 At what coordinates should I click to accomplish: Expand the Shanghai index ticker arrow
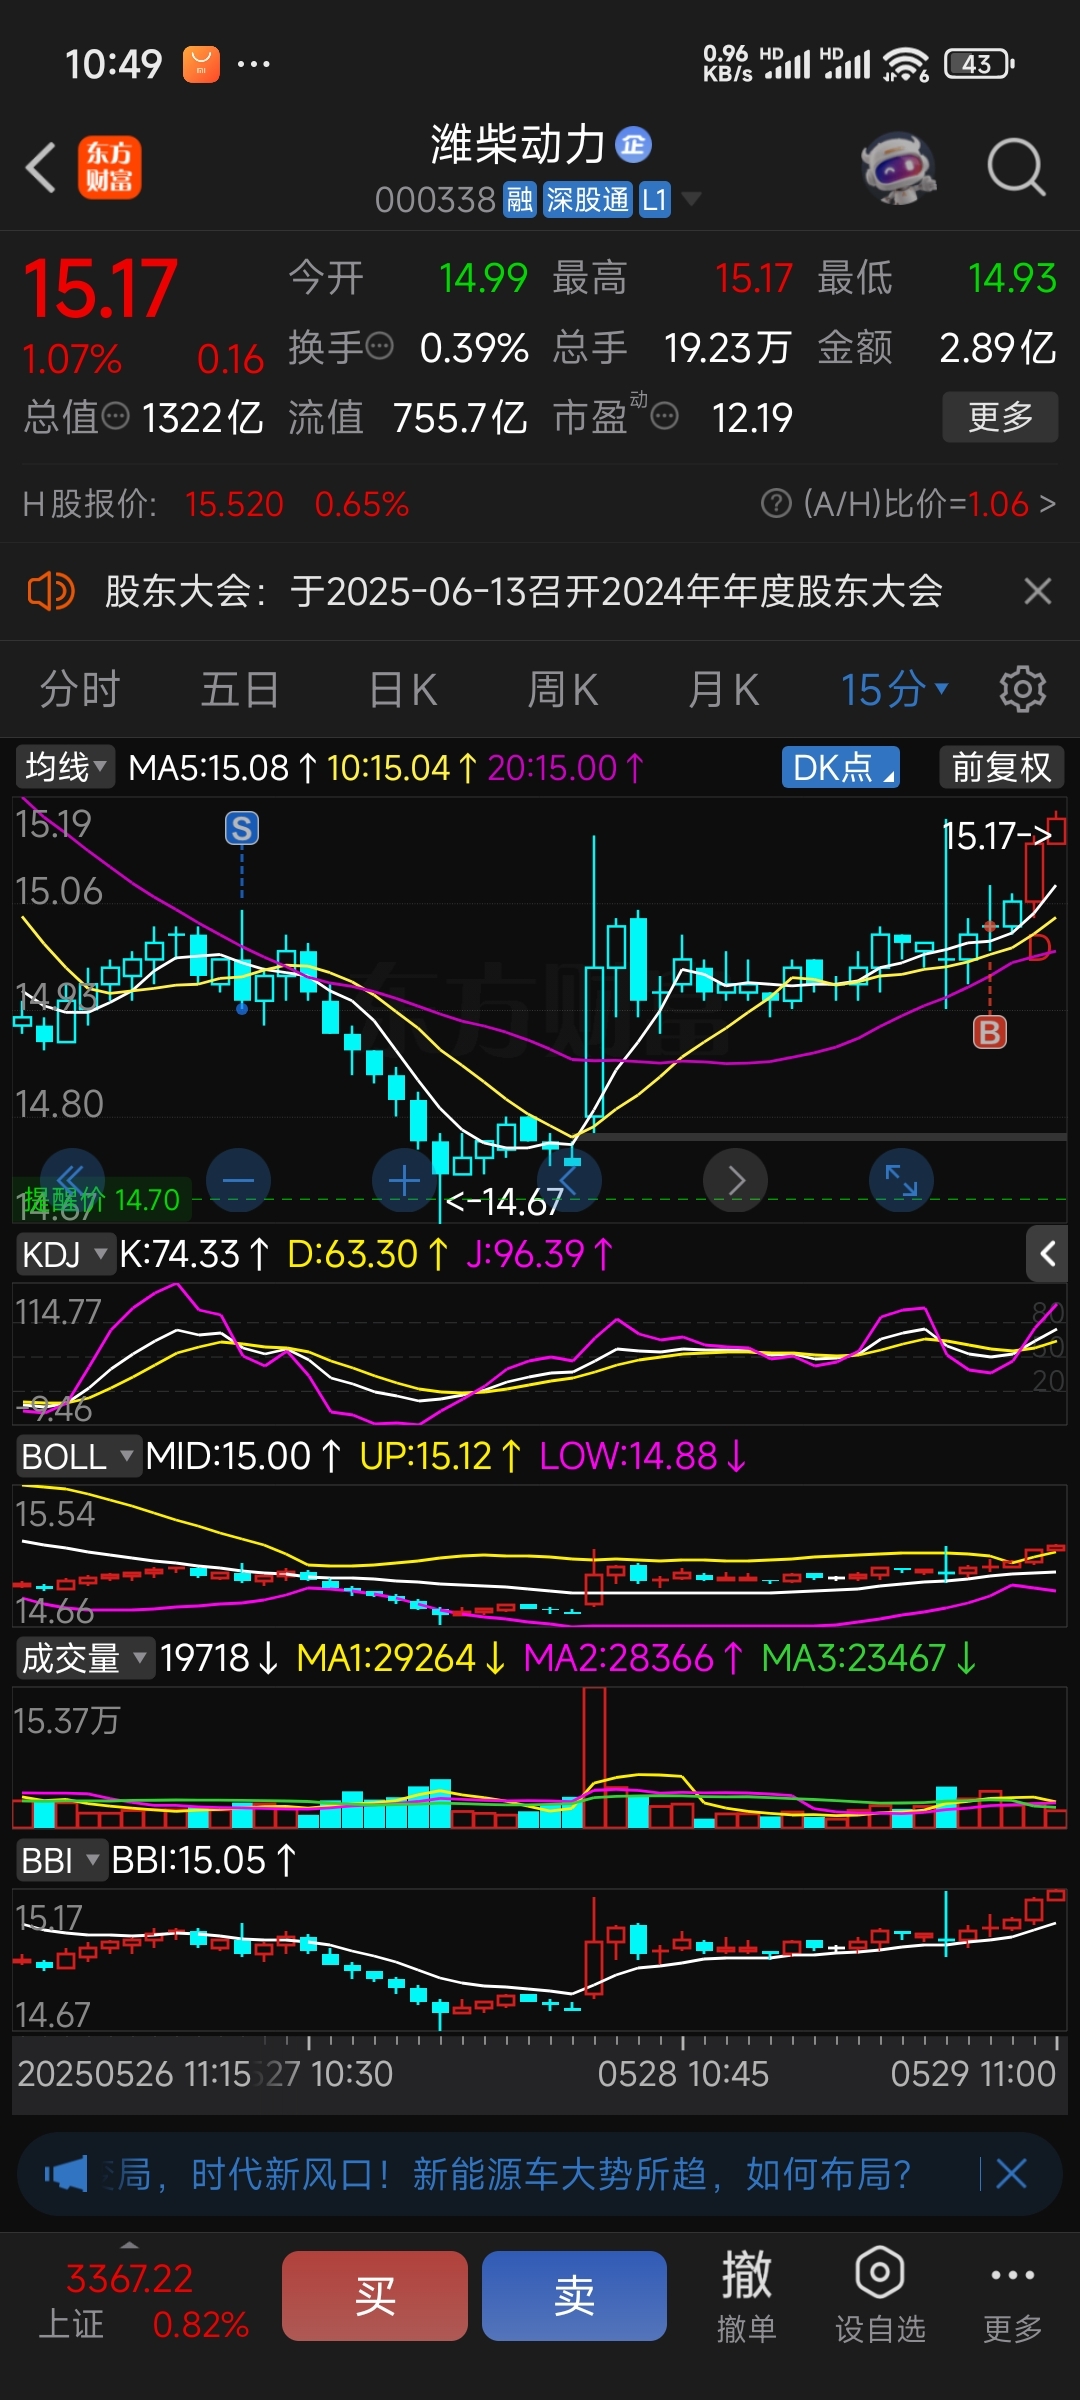pyautogui.click(x=129, y=2243)
